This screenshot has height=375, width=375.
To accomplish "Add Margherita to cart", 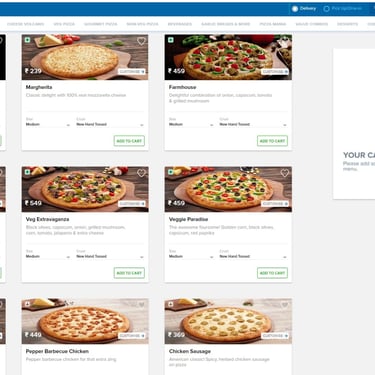I will 129,141.
